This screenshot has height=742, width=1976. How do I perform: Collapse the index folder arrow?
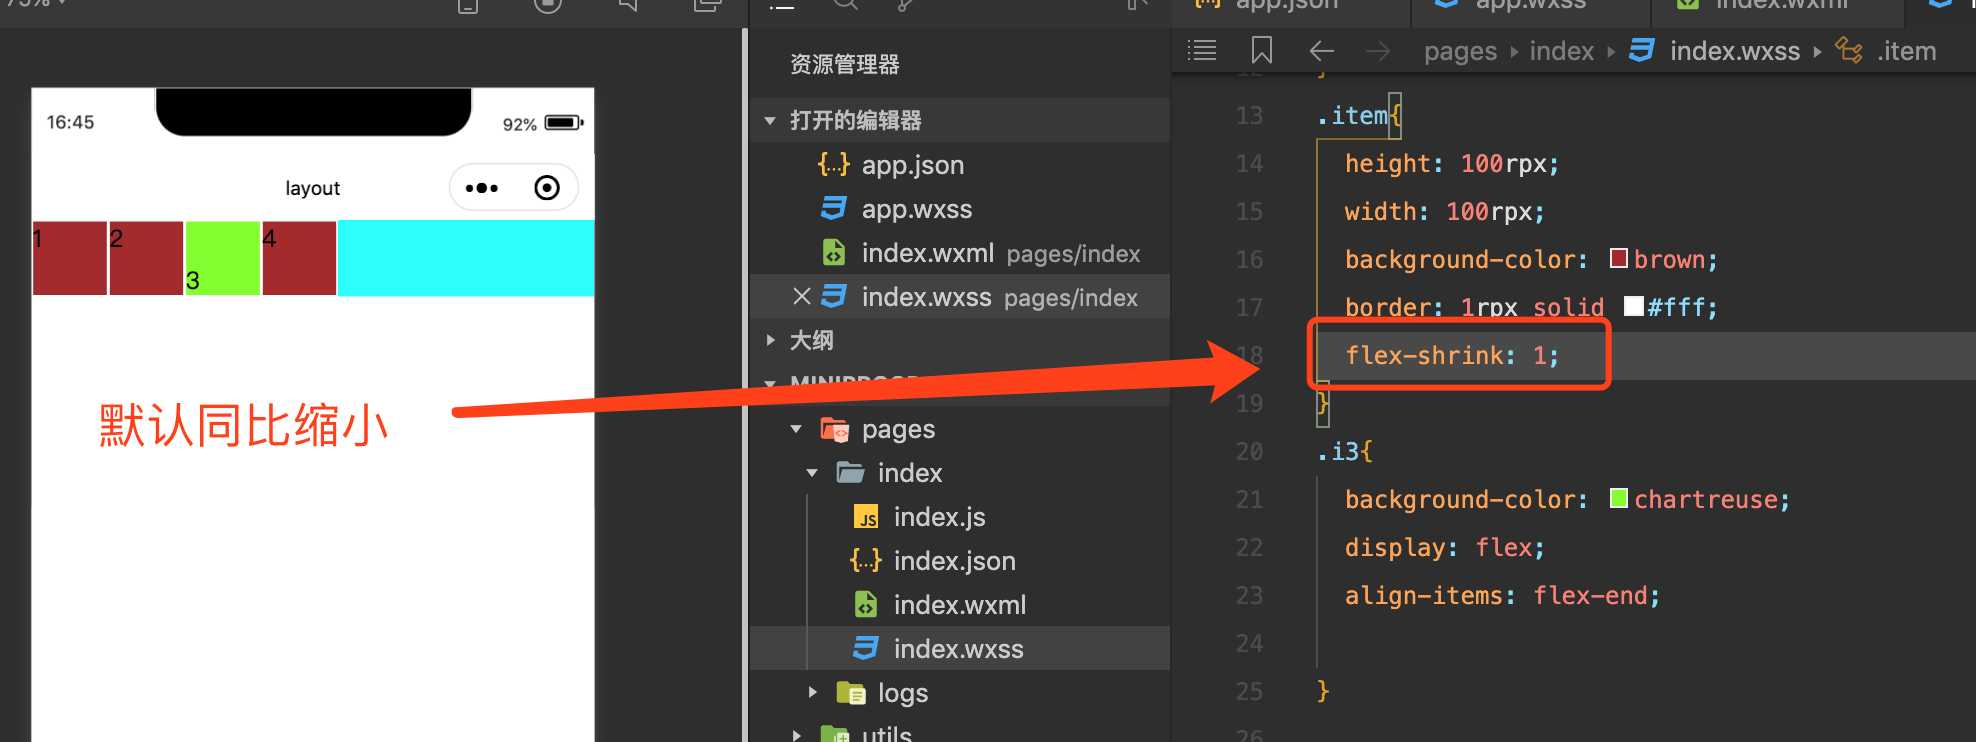812,473
